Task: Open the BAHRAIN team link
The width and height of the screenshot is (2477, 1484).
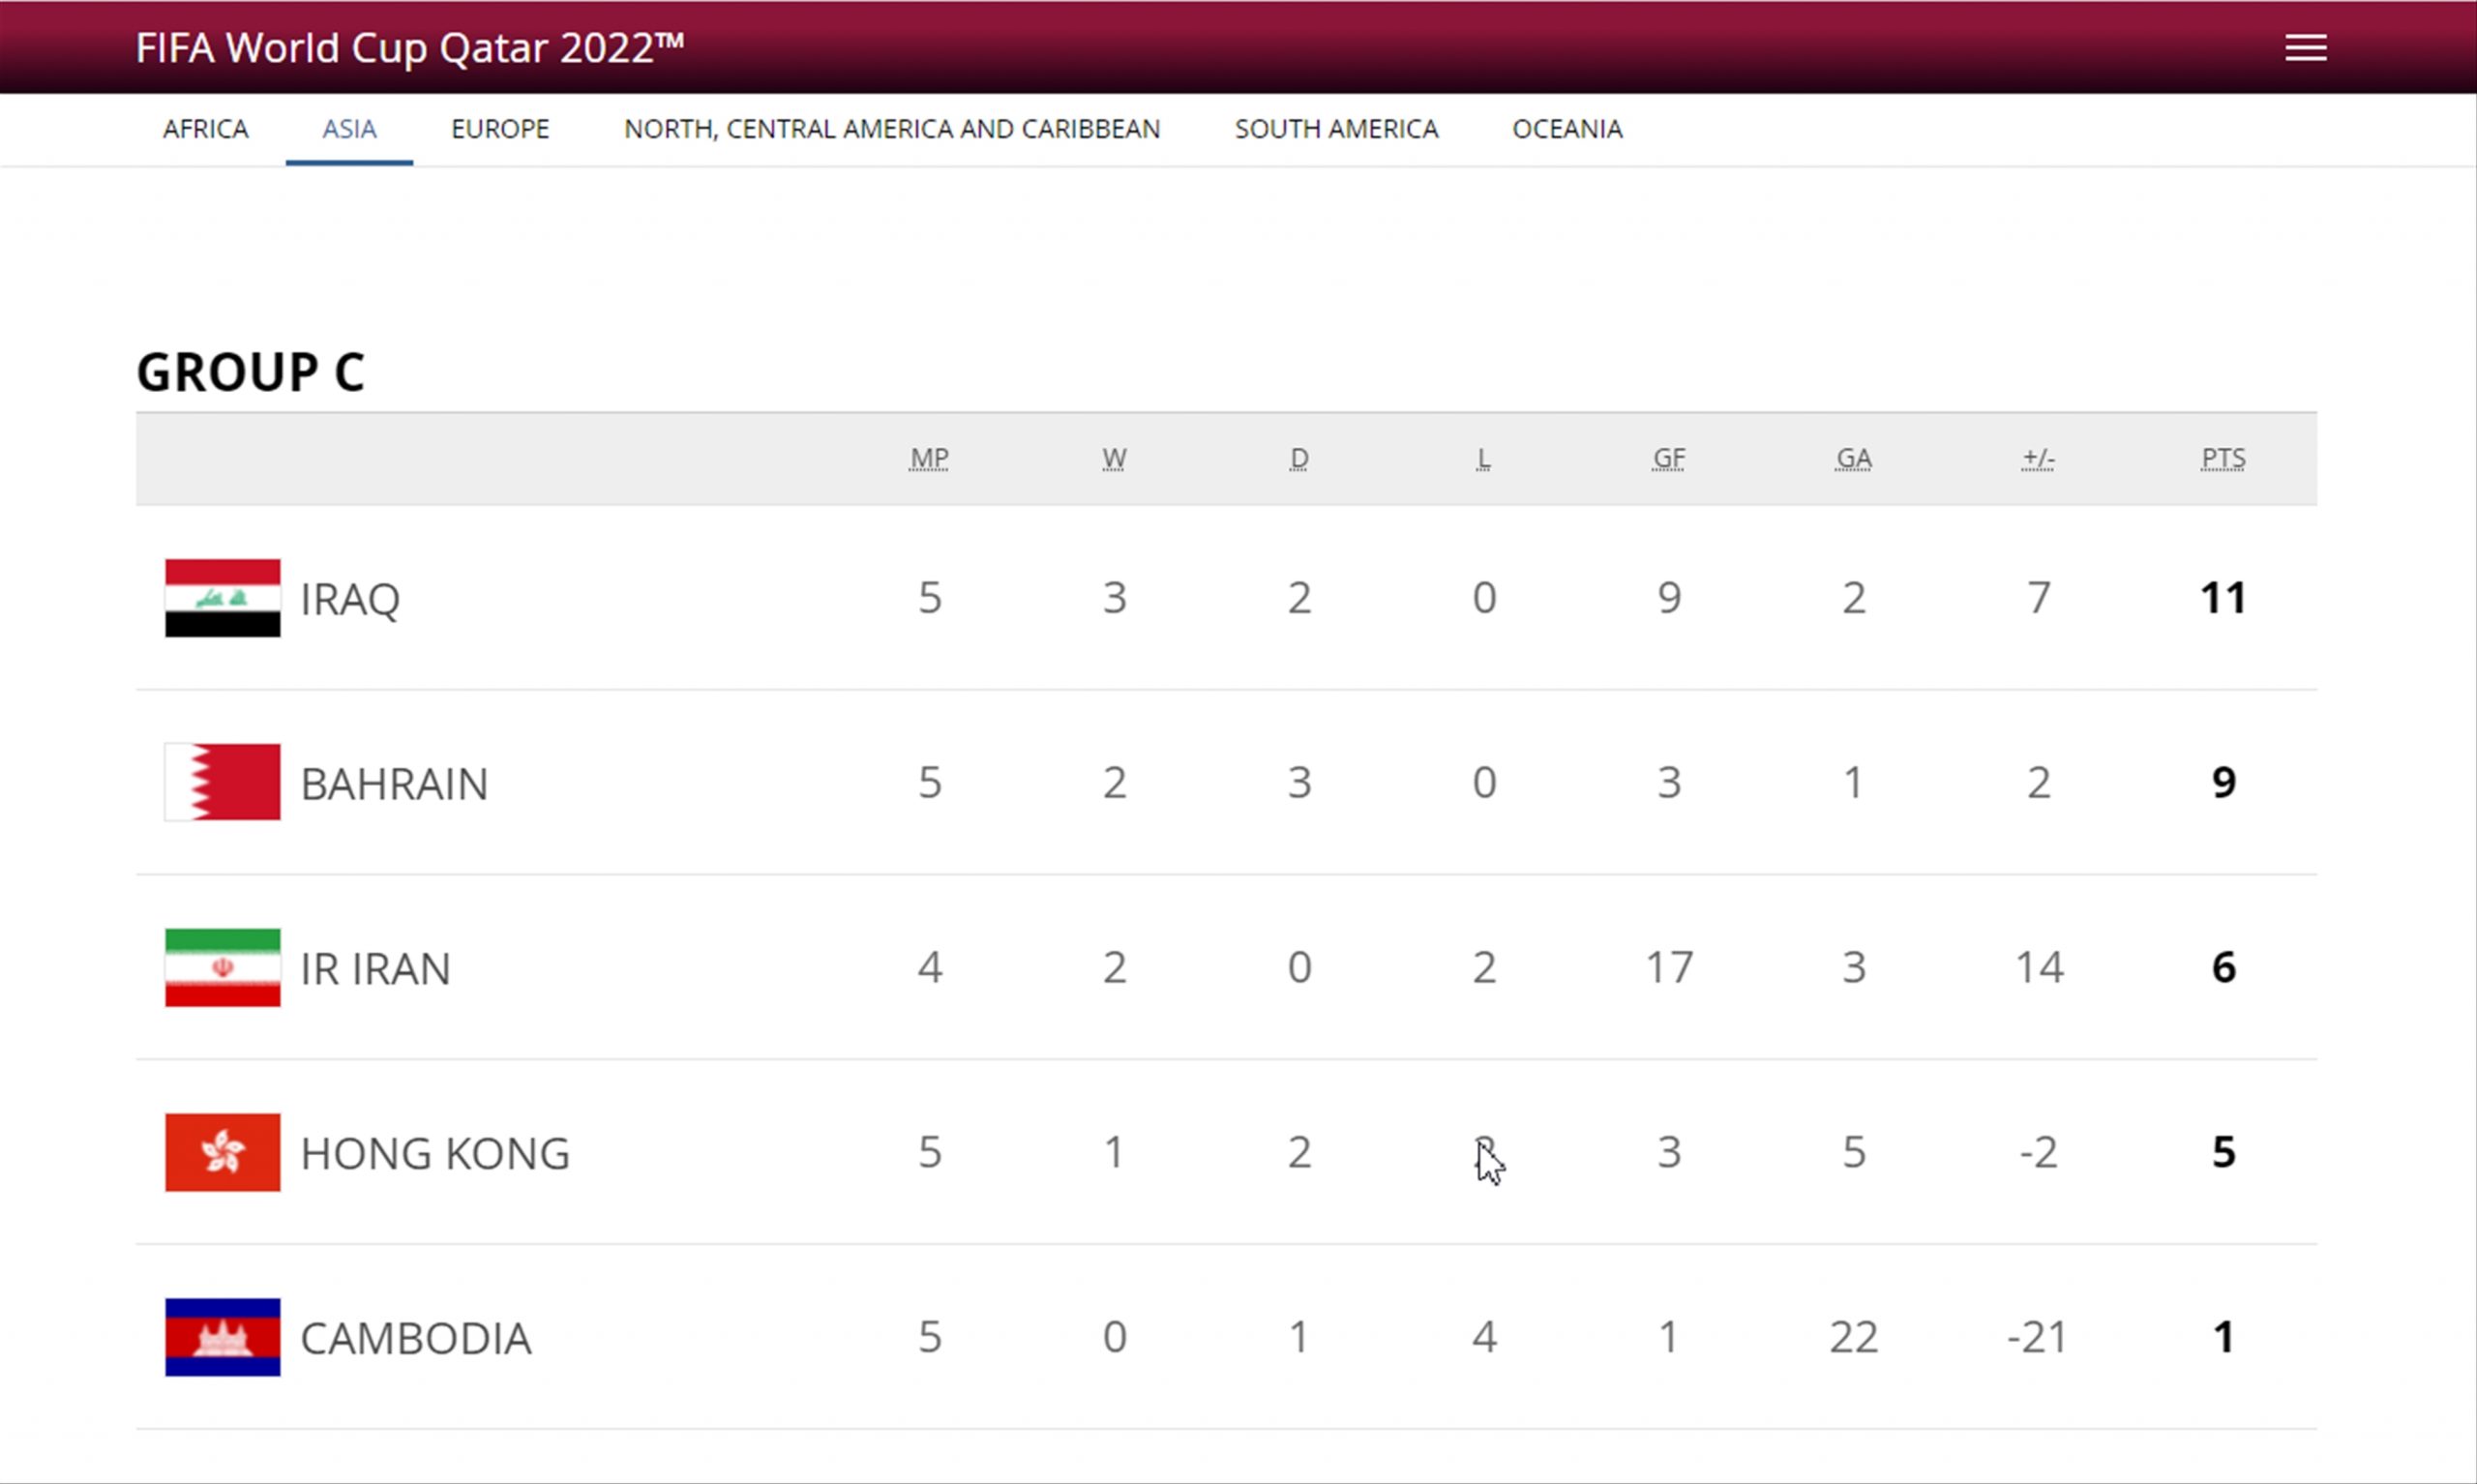Action: pyautogui.click(x=394, y=784)
